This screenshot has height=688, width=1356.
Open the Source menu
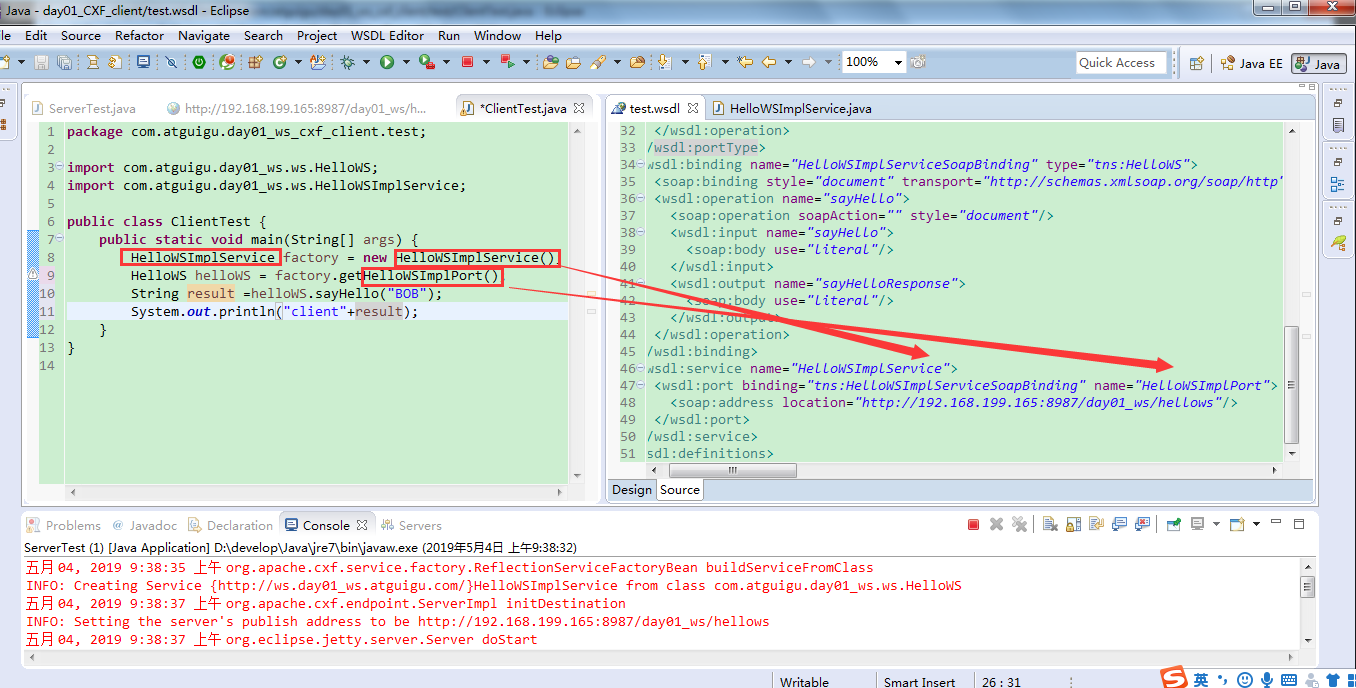[x=81, y=35]
